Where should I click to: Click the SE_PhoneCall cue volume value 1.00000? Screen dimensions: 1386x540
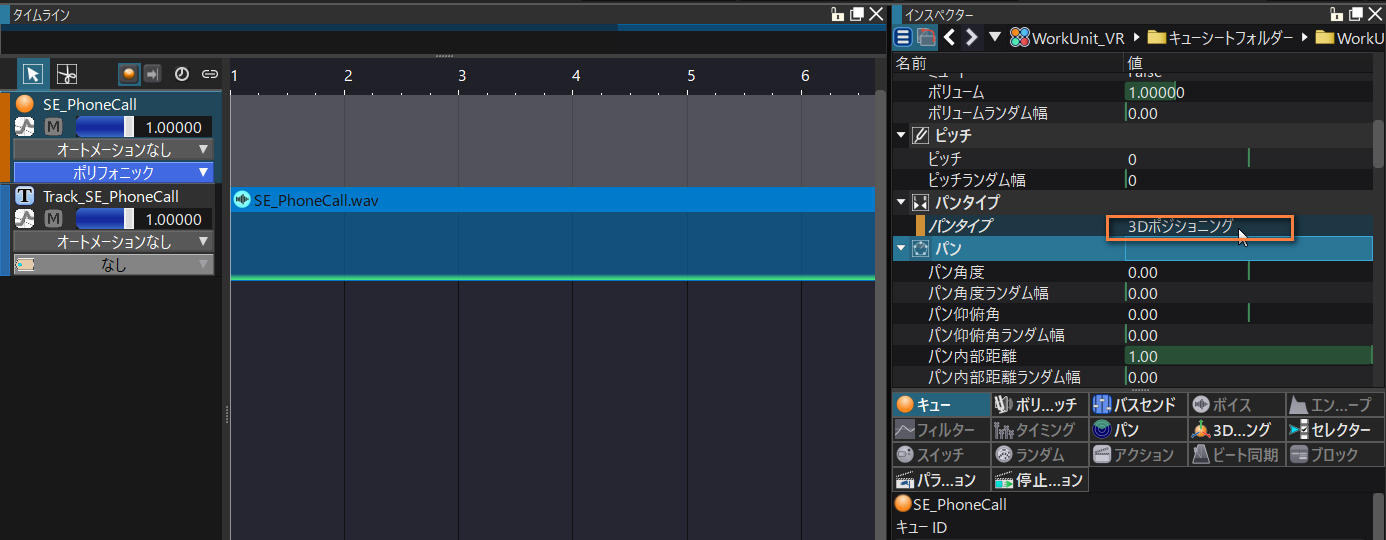(x=174, y=127)
